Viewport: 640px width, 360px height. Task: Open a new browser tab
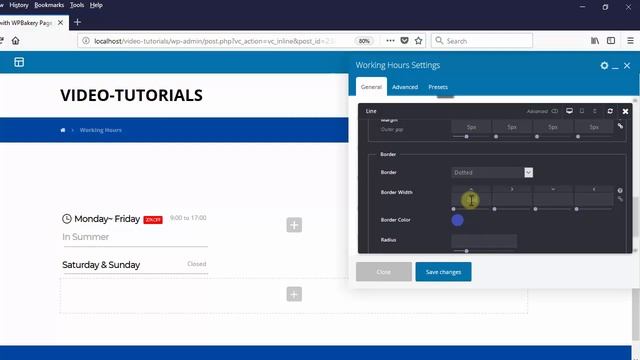pos(78,22)
